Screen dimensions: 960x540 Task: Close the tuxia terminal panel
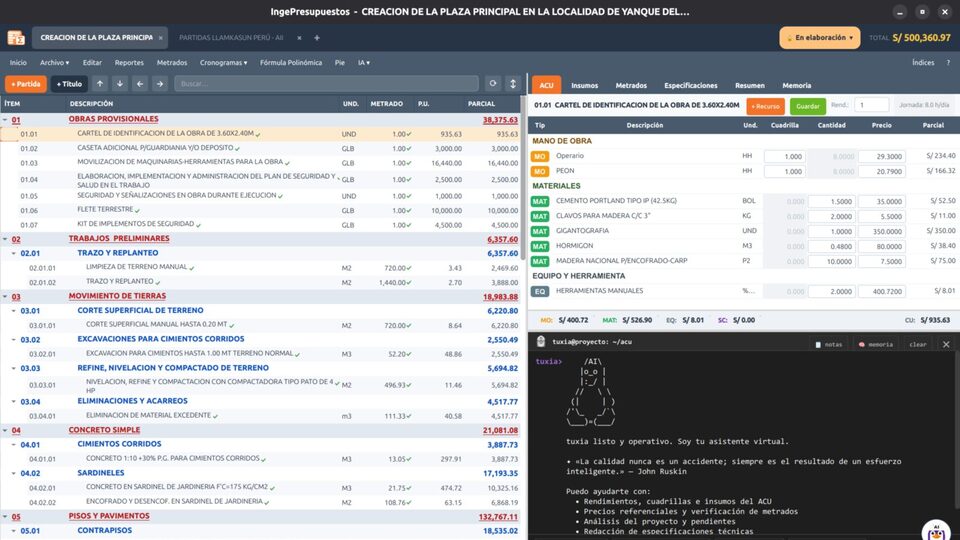point(946,345)
